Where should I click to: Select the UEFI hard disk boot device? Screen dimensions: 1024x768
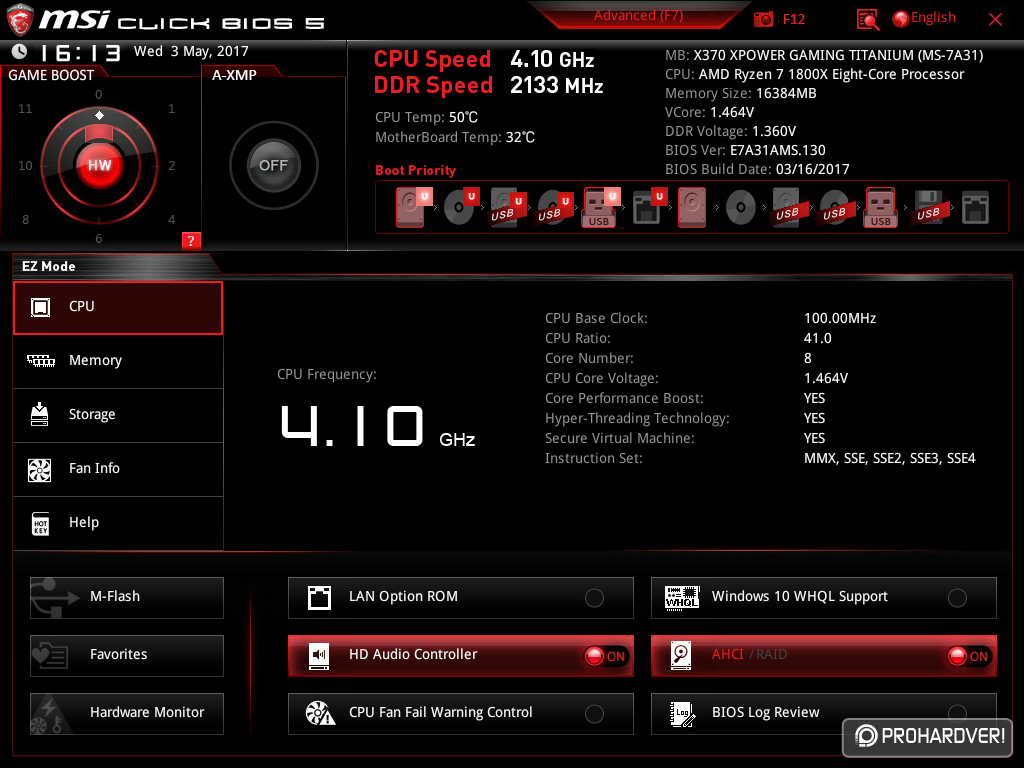[412, 208]
